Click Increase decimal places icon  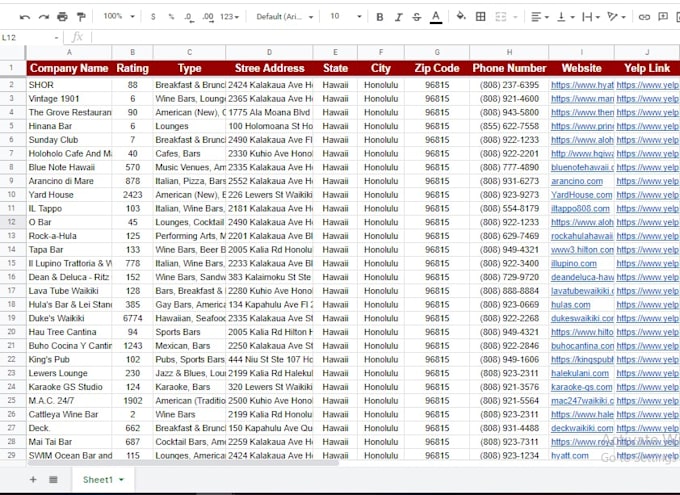208,17
